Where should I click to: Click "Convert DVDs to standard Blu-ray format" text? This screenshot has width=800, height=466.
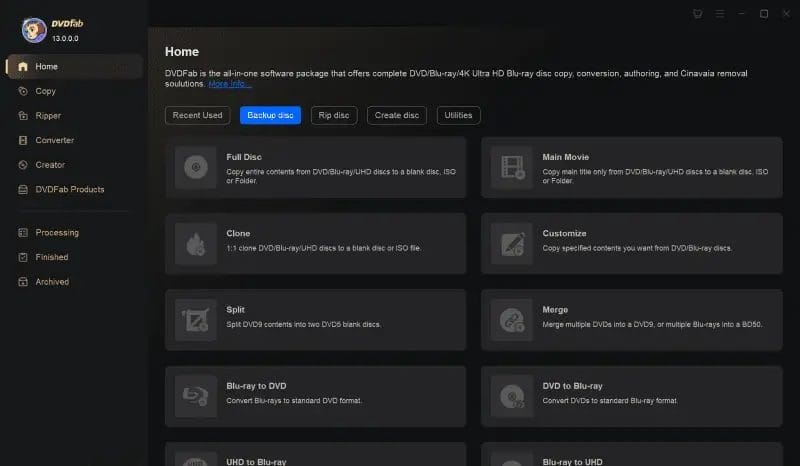610,401
